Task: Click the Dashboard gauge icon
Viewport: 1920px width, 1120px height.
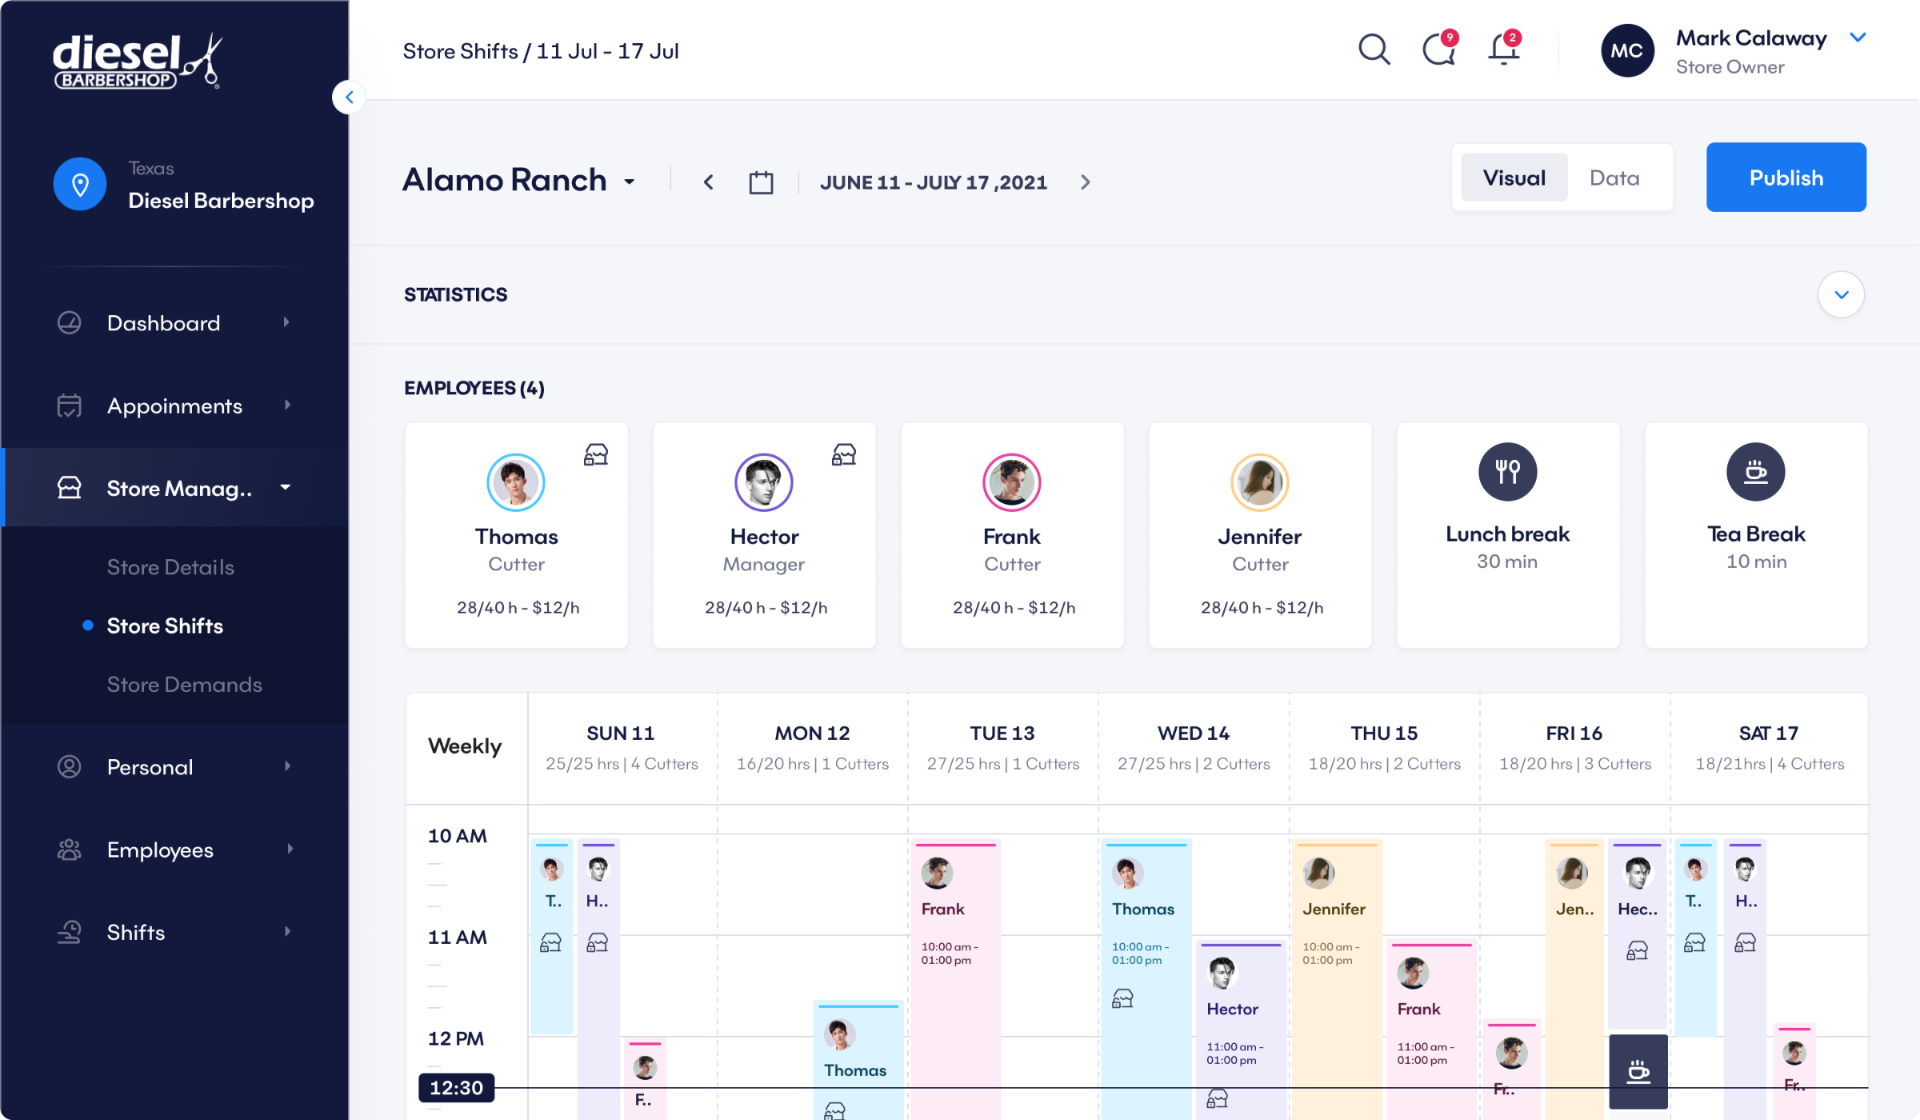Action: (x=69, y=322)
